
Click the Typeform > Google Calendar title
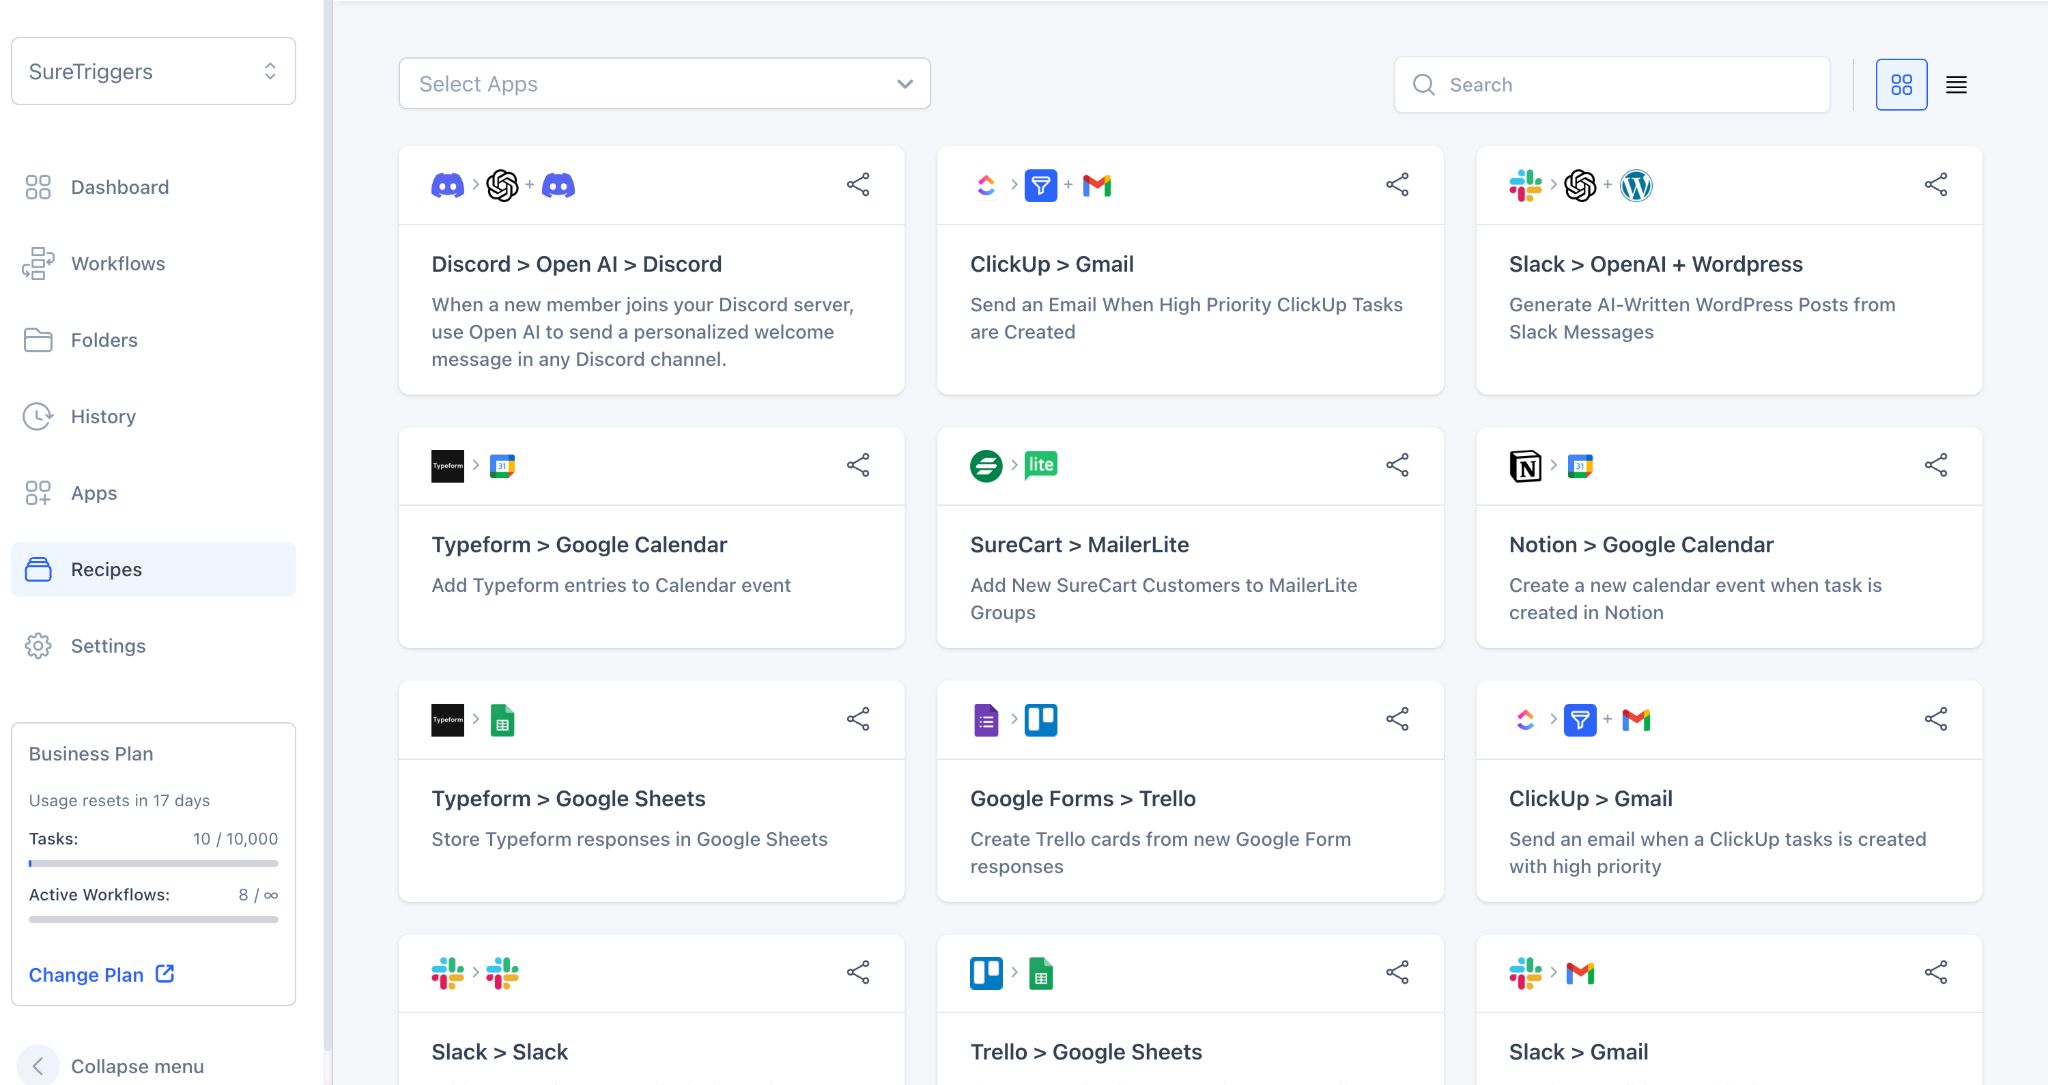pos(579,545)
